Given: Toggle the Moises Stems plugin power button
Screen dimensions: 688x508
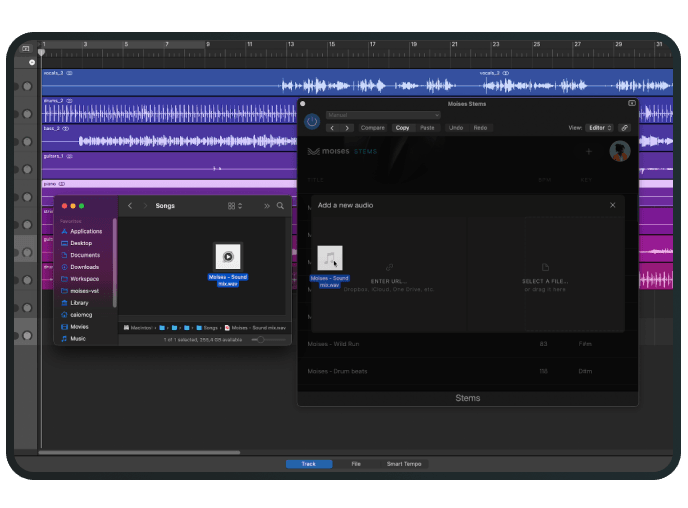Looking at the screenshot, I should point(312,122).
